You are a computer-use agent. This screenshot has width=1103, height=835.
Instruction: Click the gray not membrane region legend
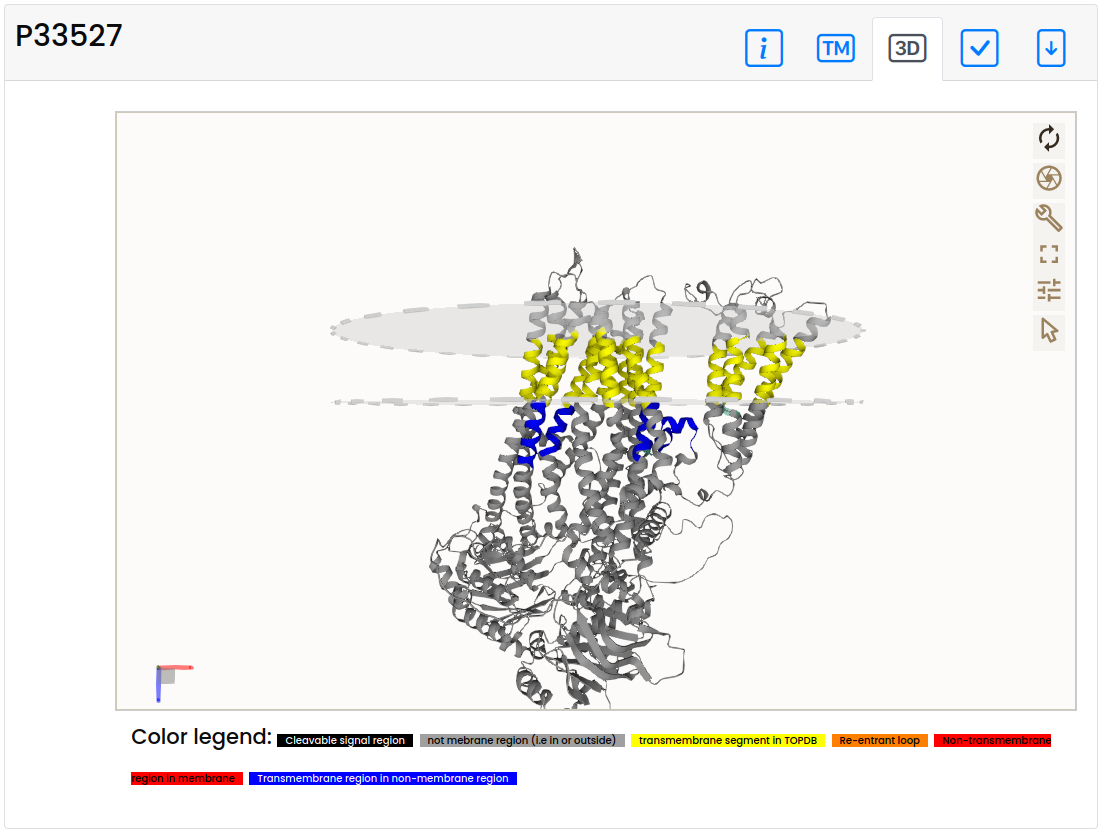pos(522,741)
